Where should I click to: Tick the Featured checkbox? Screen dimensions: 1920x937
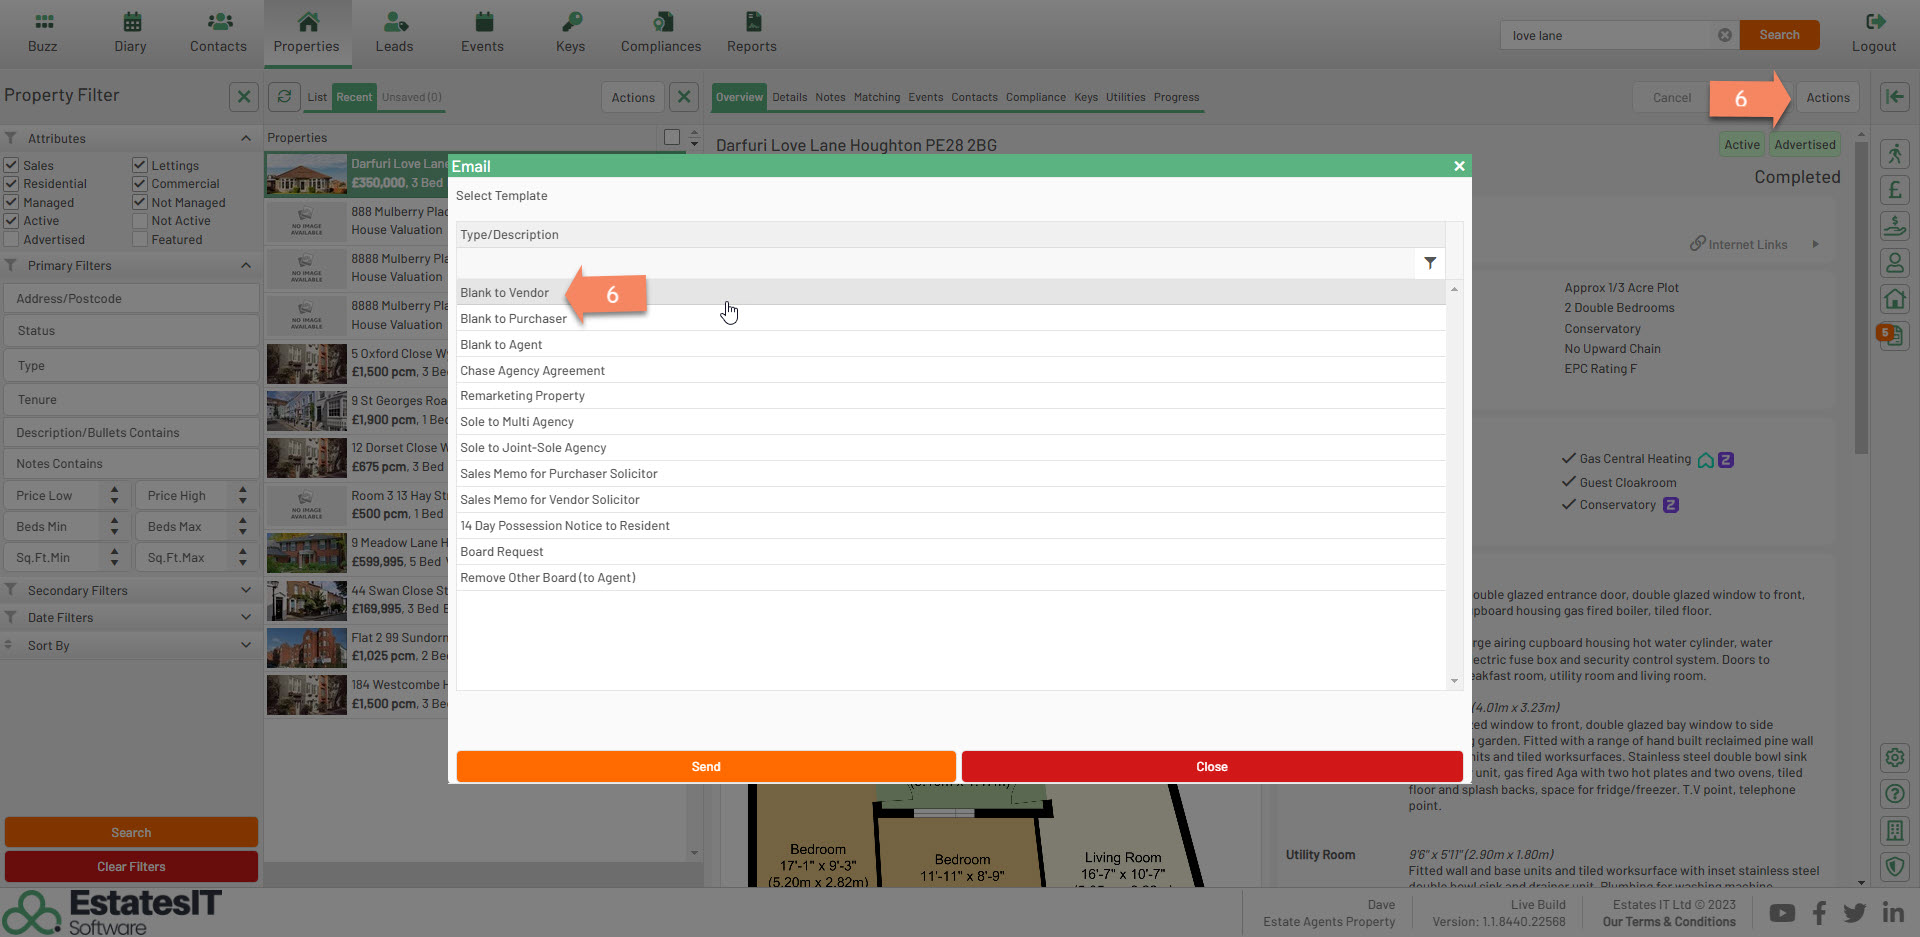(x=140, y=240)
